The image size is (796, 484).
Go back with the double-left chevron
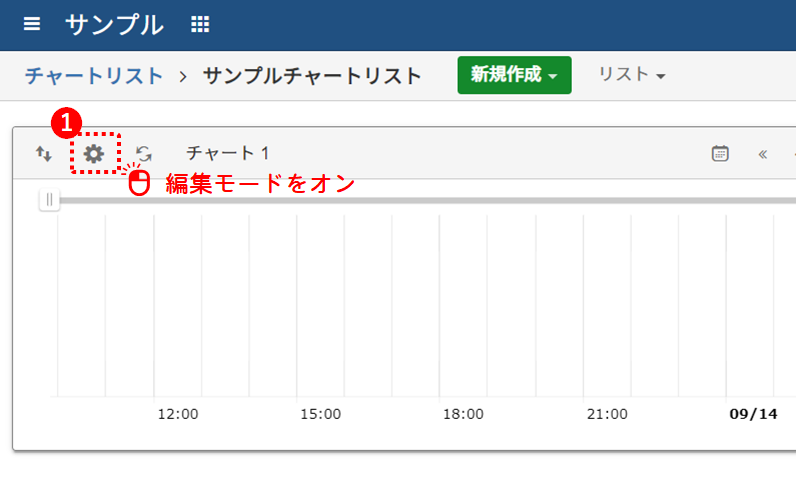point(762,154)
